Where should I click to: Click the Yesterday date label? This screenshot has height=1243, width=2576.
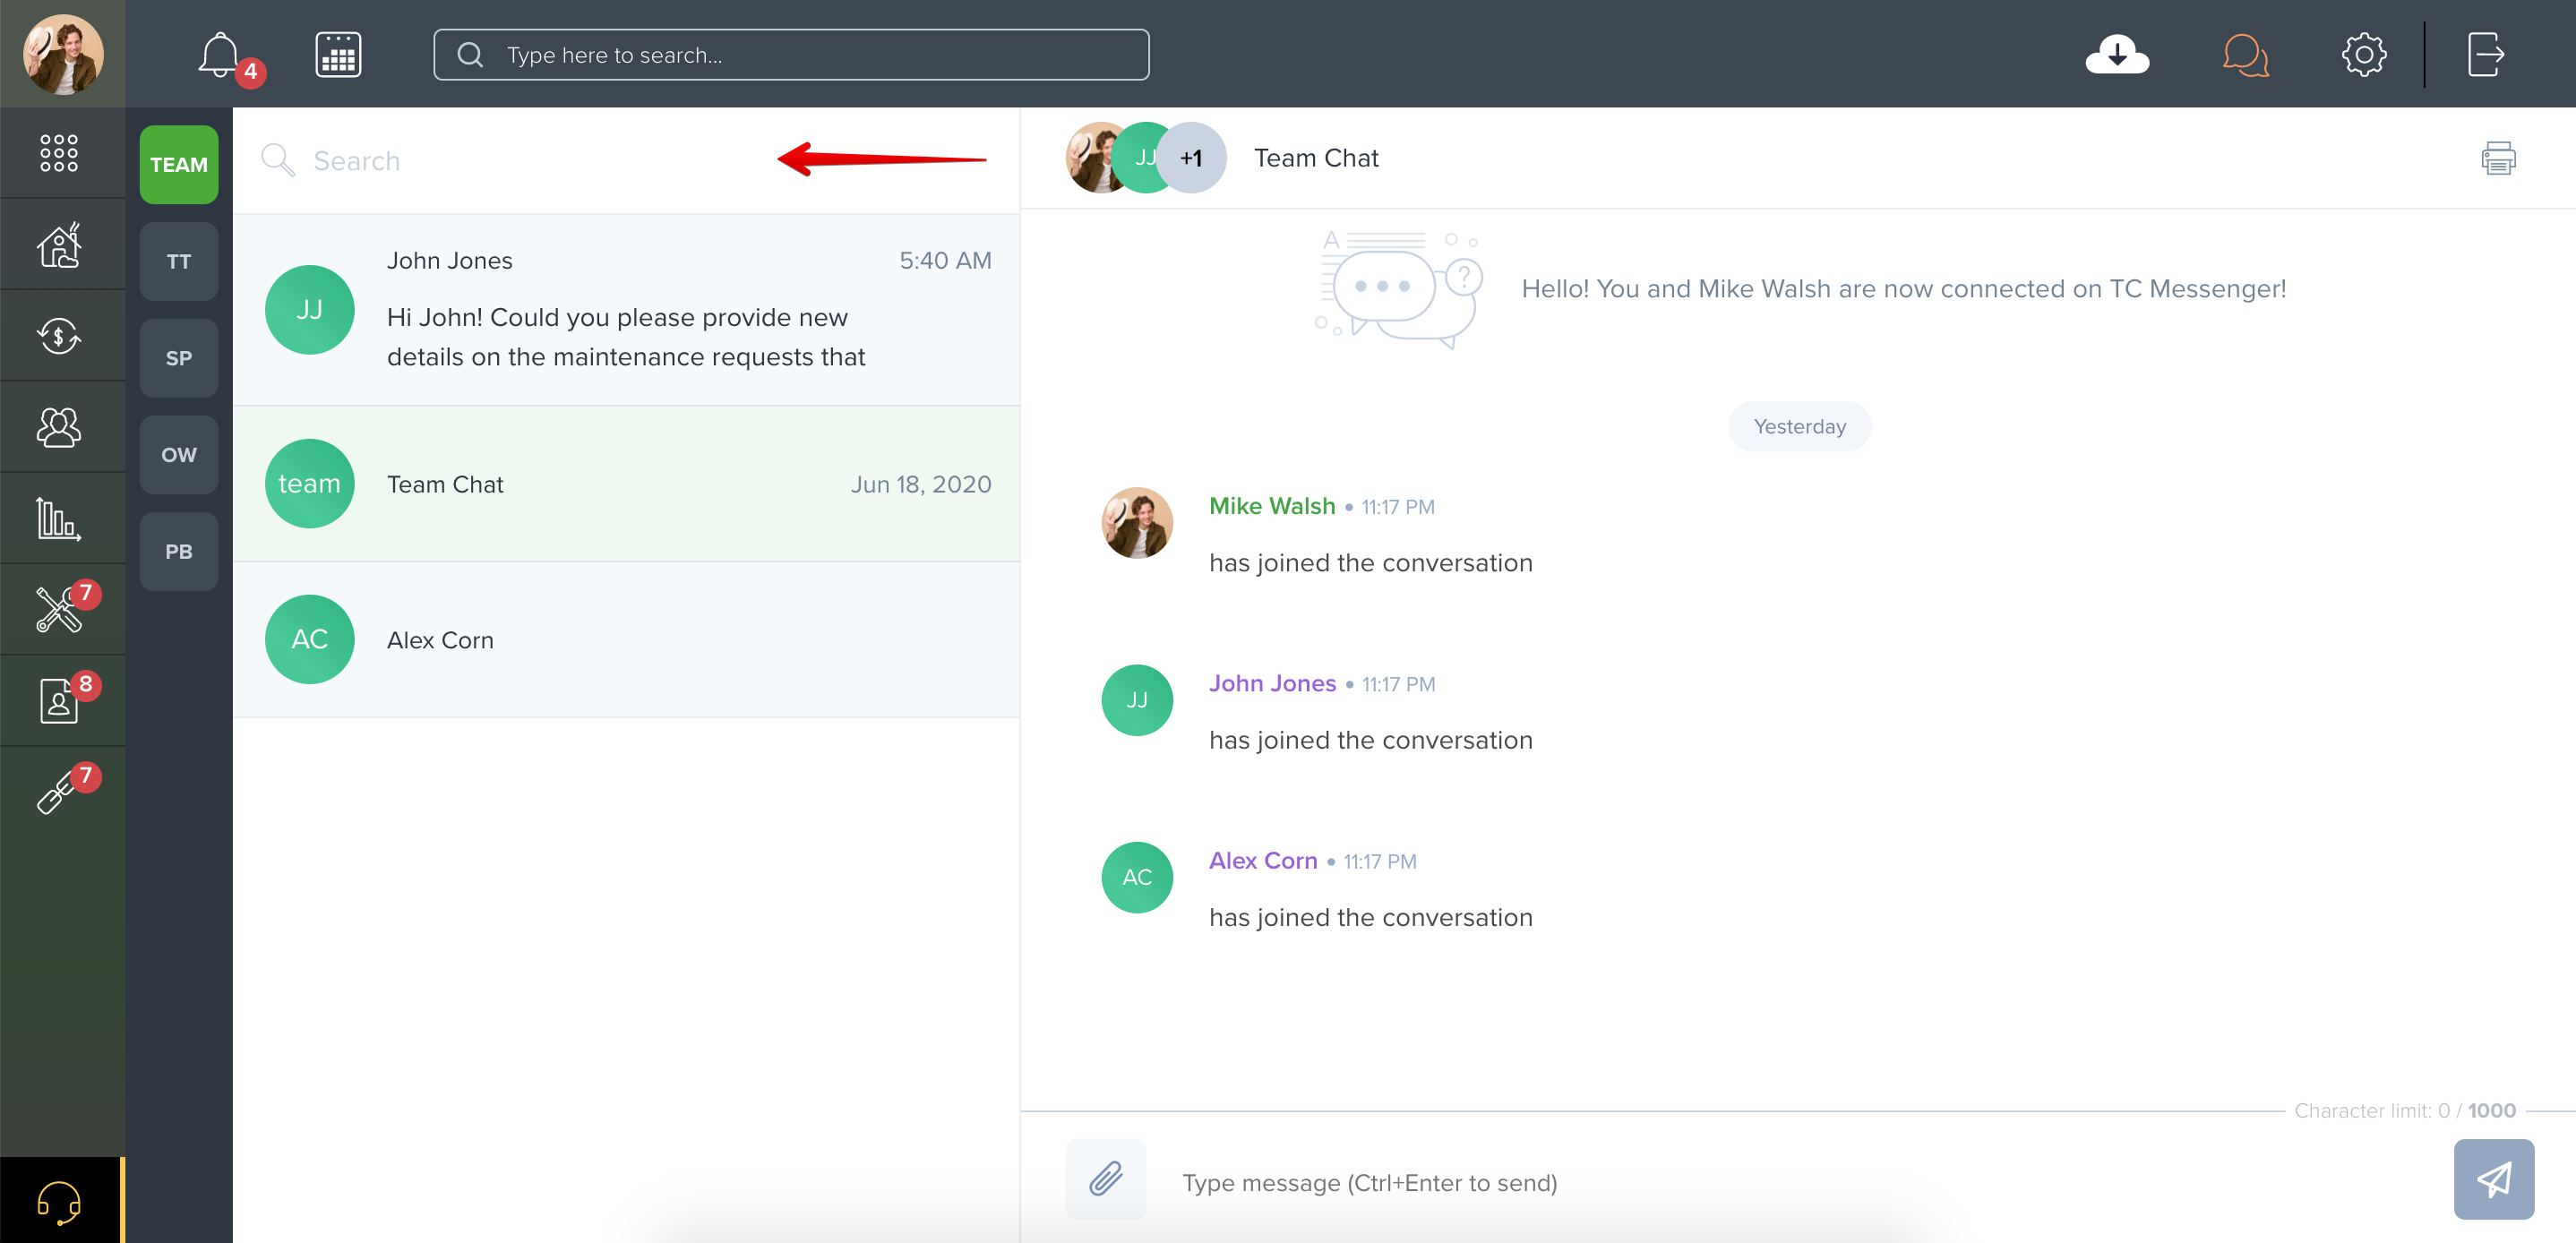point(1799,426)
